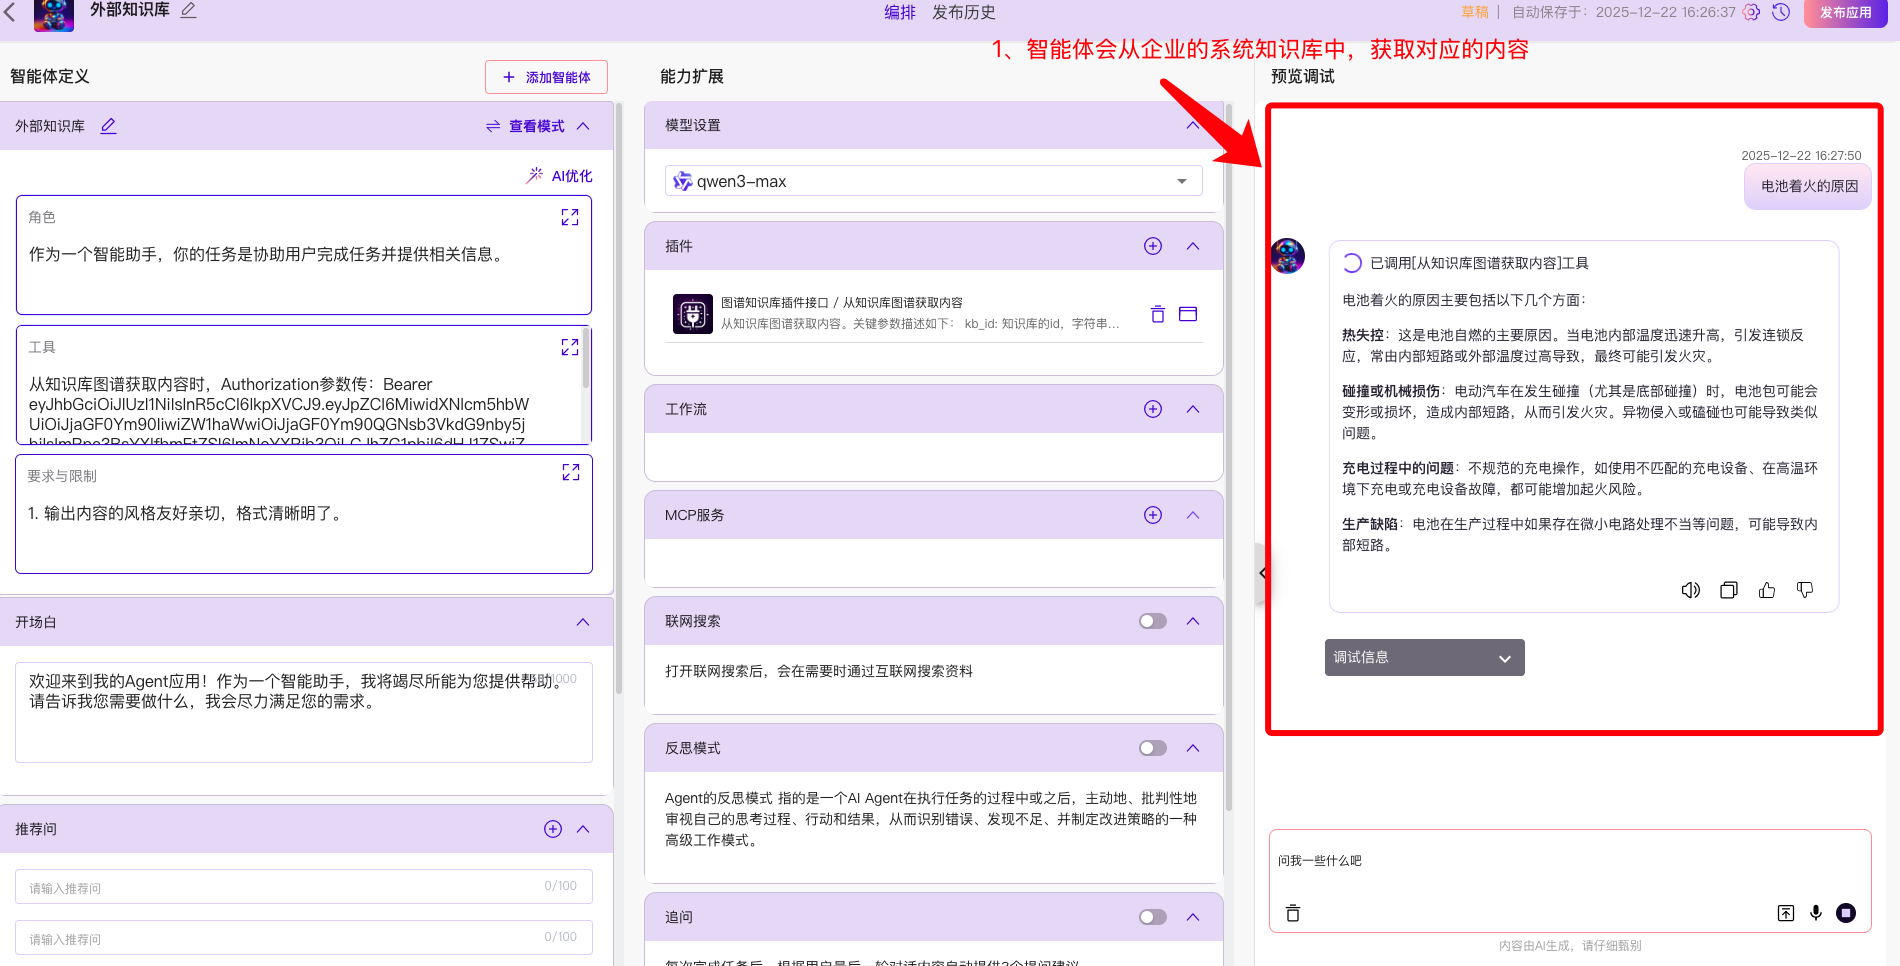This screenshot has height=966, width=1900.
Task: Turn on the 反思模式 switch
Action: coord(1152,748)
